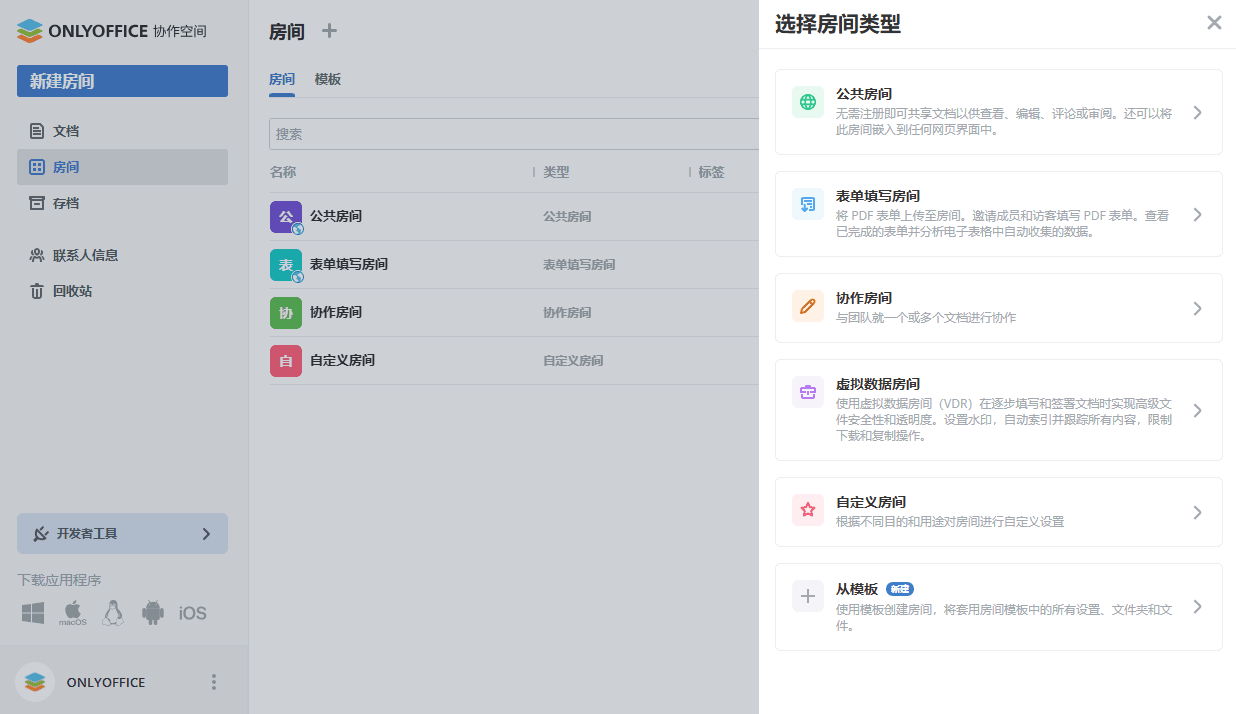Download the Android app icon

153,613
